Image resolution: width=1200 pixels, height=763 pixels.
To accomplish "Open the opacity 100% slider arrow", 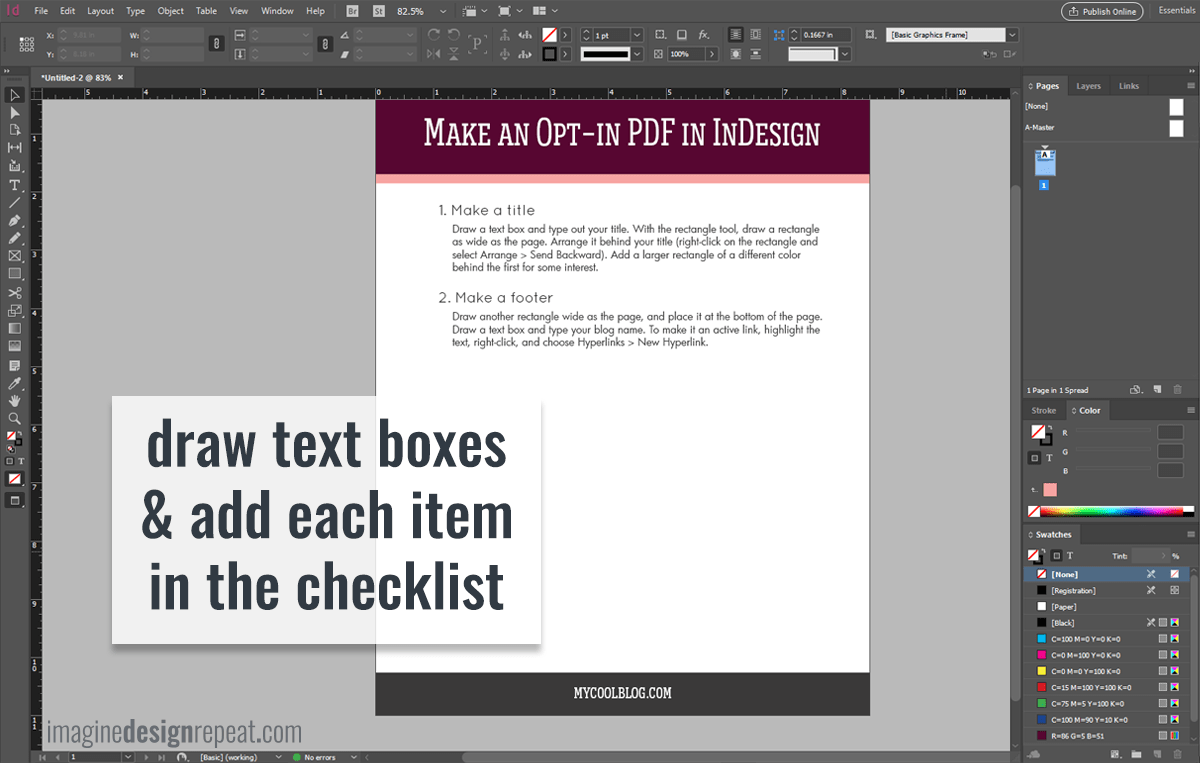I will [x=712, y=54].
